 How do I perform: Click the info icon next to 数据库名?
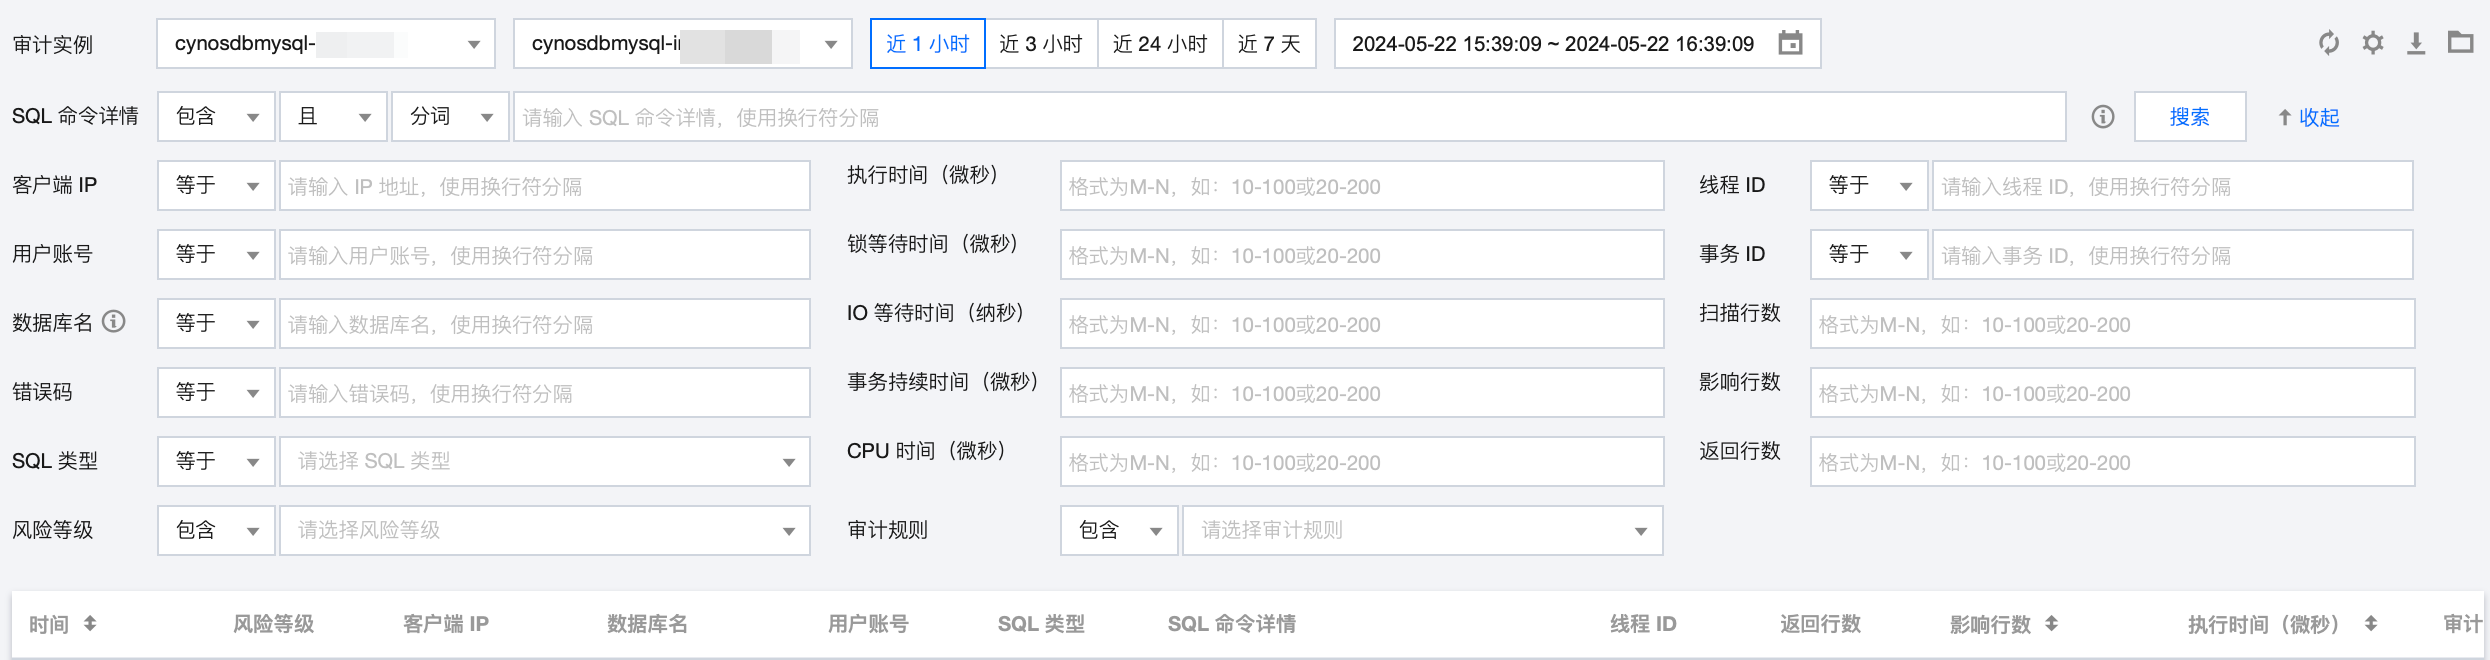click(x=114, y=321)
